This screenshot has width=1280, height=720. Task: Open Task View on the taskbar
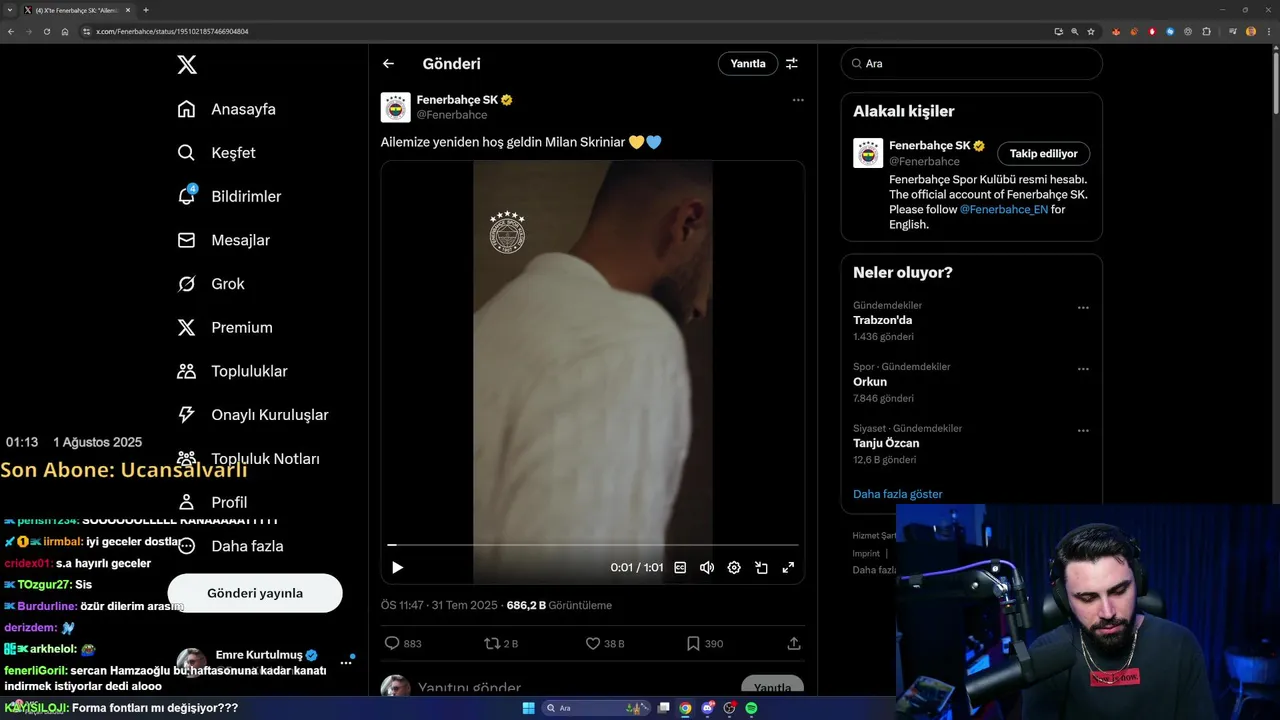coord(664,708)
